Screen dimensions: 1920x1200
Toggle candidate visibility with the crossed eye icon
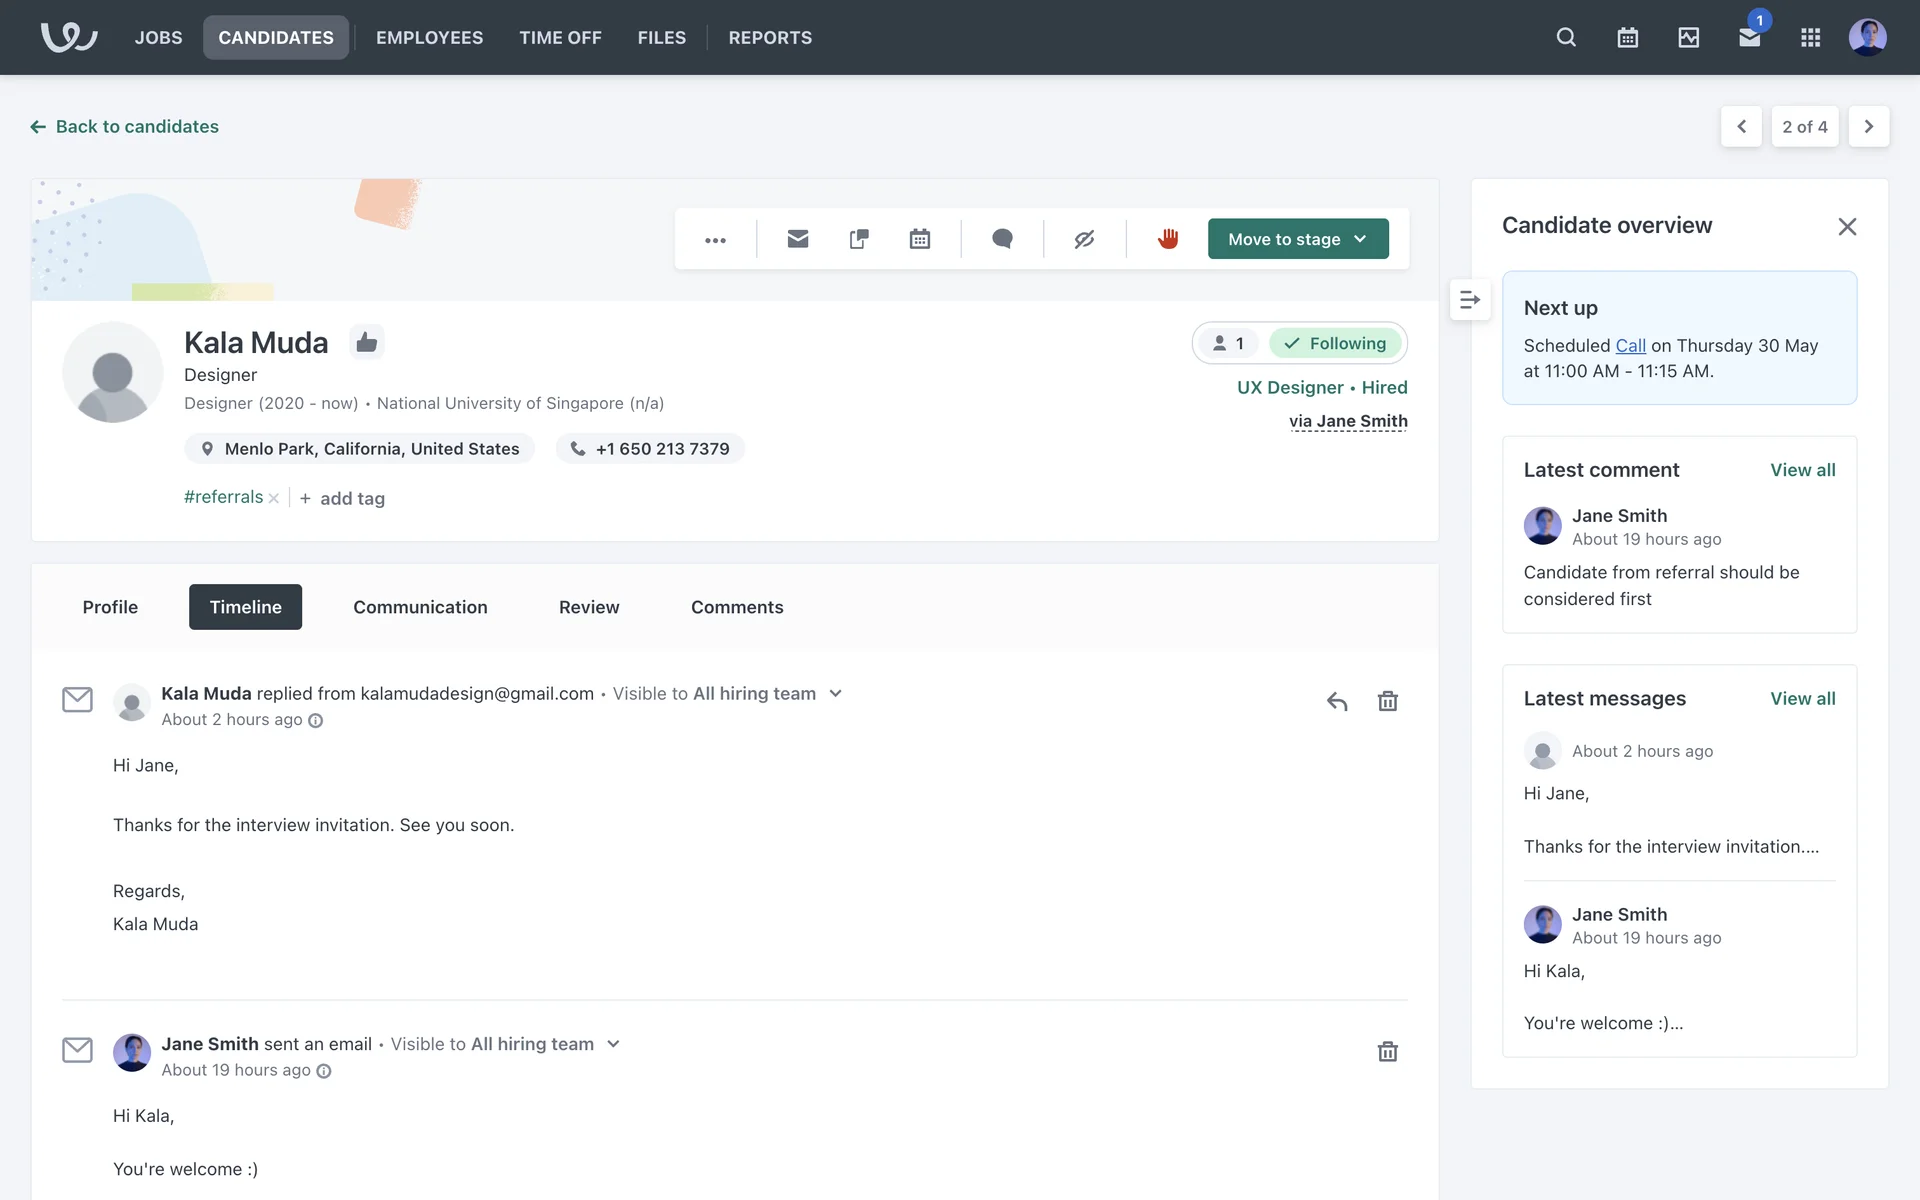pyautogui.click(x=1084, y=239)
